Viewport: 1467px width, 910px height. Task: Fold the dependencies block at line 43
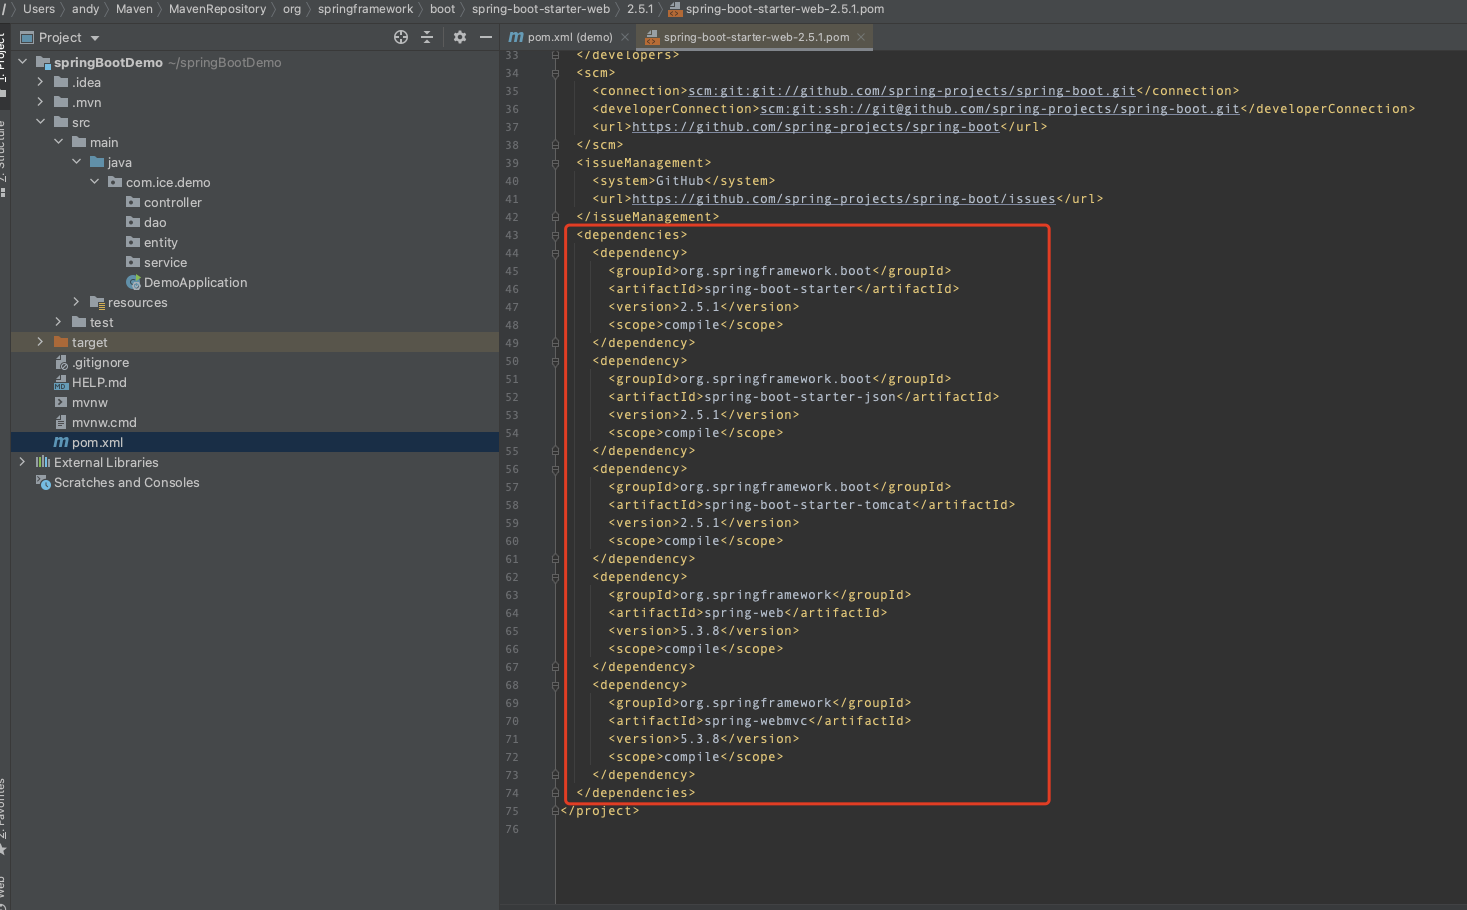555,235
